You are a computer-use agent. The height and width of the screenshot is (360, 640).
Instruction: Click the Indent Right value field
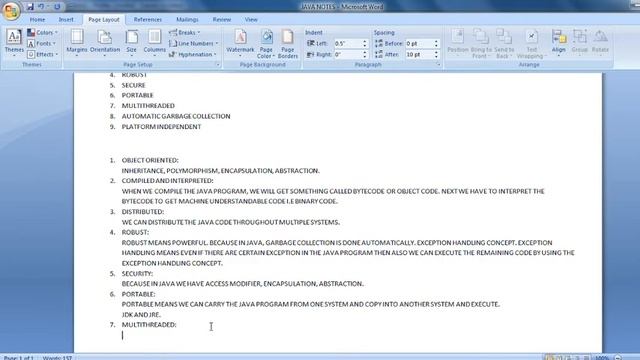[348, 54]
